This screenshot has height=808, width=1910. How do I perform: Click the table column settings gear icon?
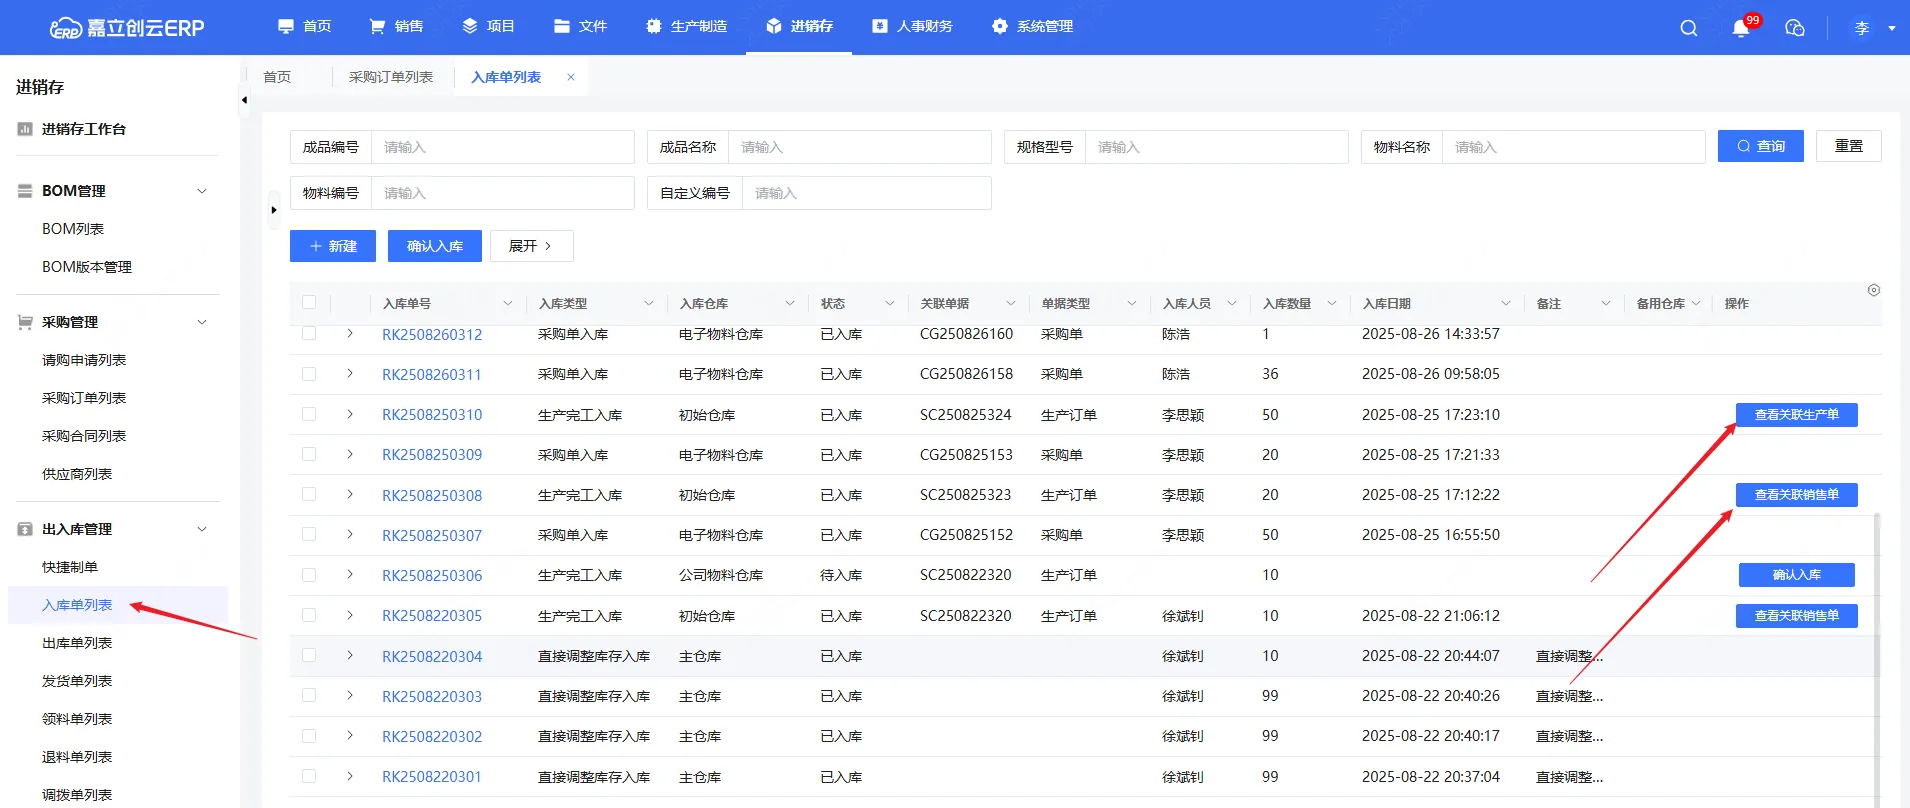click(x=1873, y=290)
